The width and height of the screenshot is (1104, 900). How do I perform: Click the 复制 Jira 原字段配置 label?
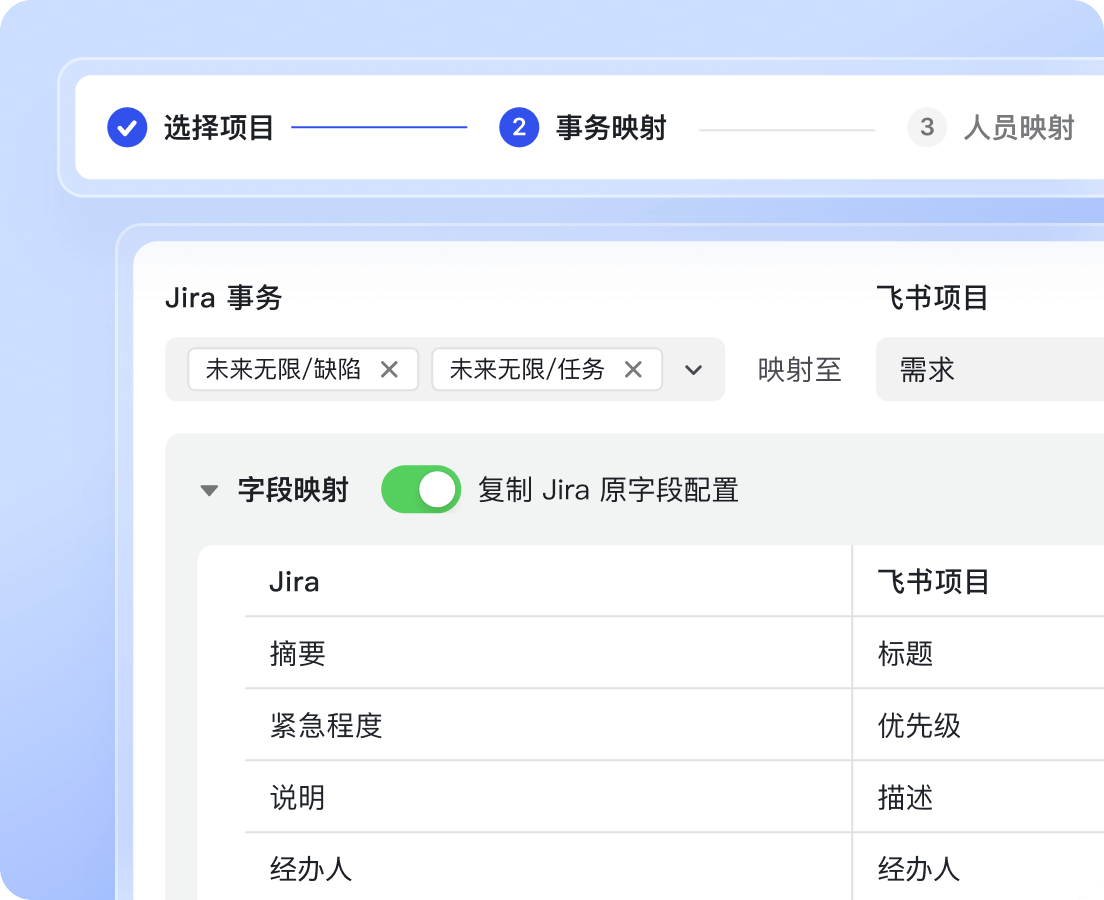click(608, 490)
